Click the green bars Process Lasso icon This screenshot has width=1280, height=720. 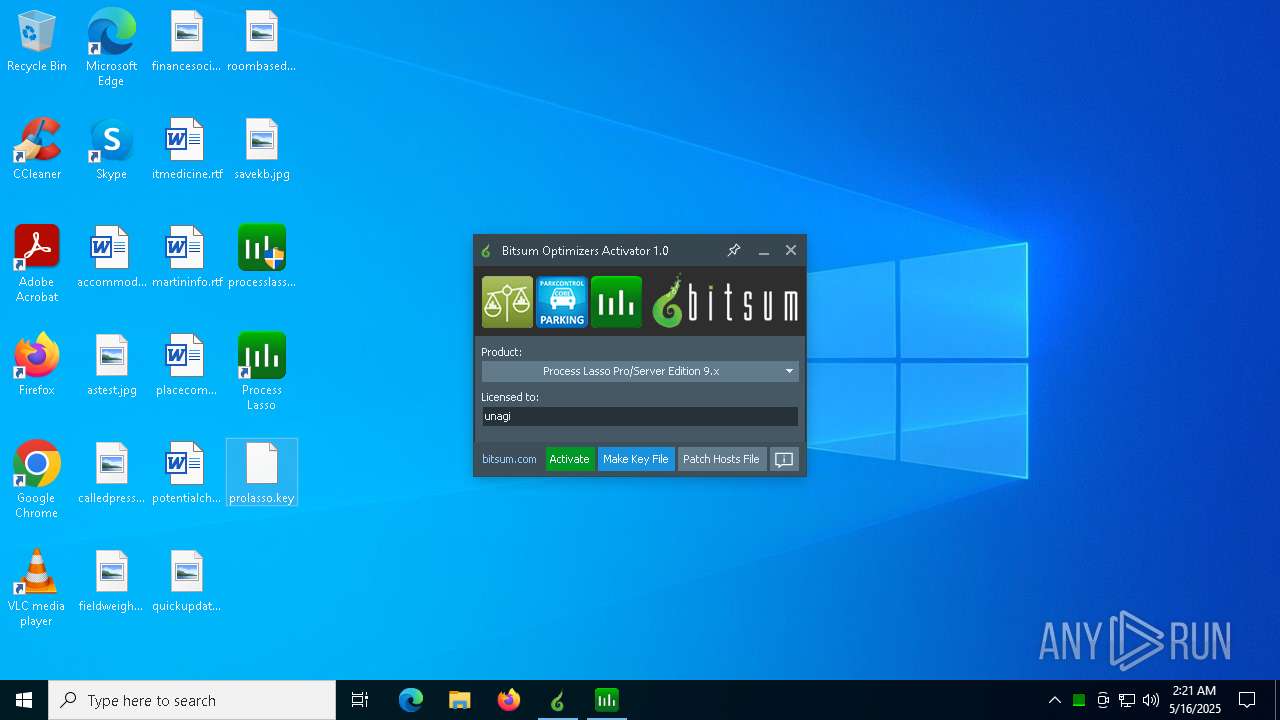click(616, 302)
